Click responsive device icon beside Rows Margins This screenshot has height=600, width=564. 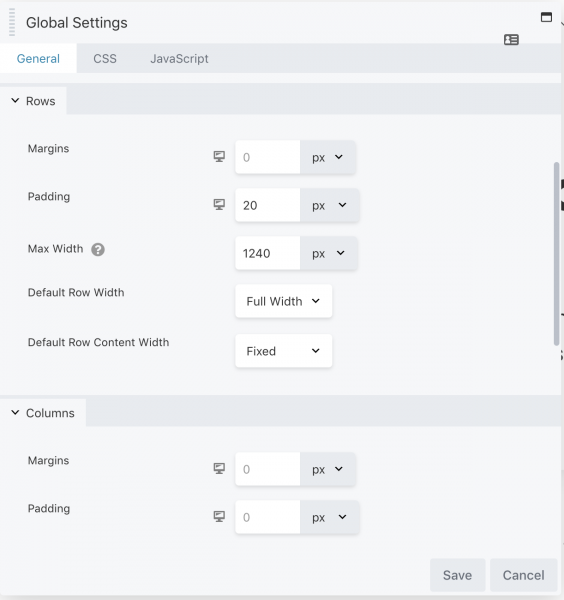coord(219,157)
